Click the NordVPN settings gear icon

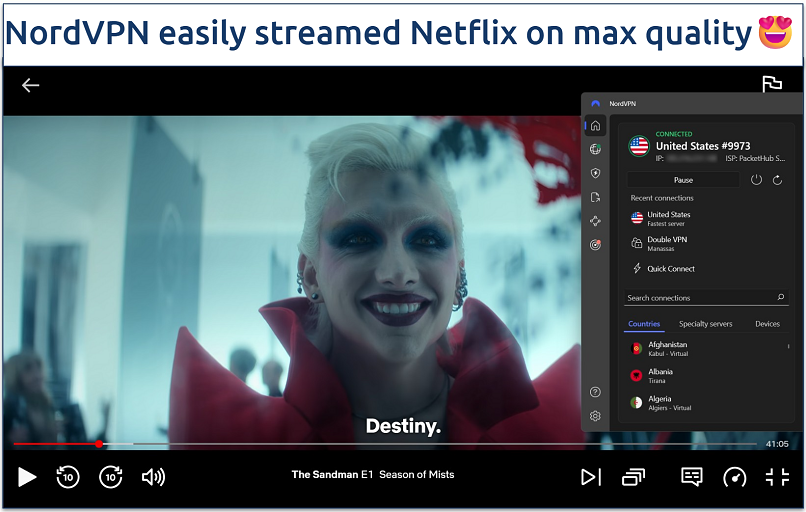tap(596, 416)
